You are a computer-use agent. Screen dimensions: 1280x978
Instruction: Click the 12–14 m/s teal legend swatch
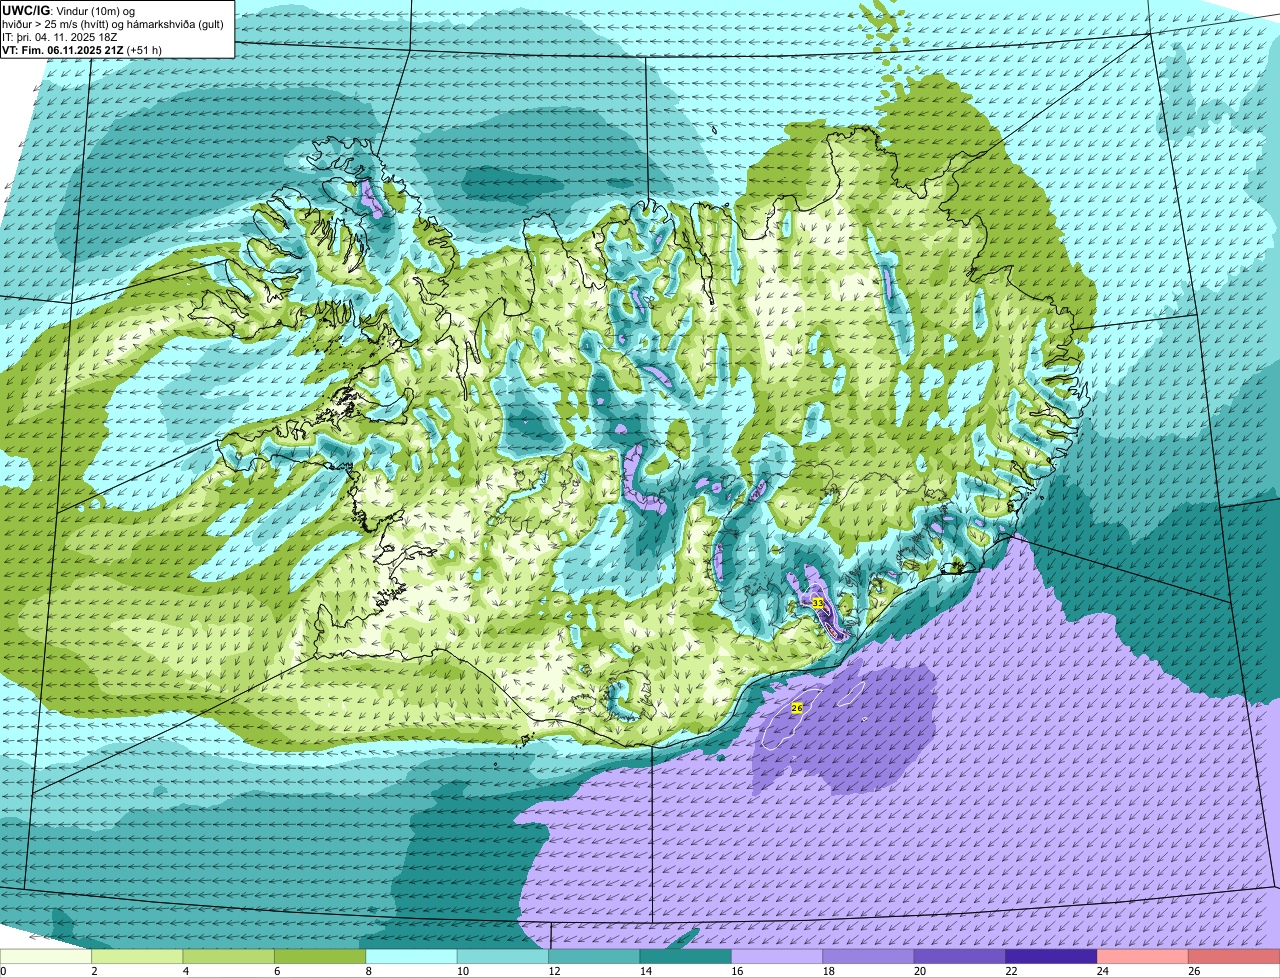(595, 957)
